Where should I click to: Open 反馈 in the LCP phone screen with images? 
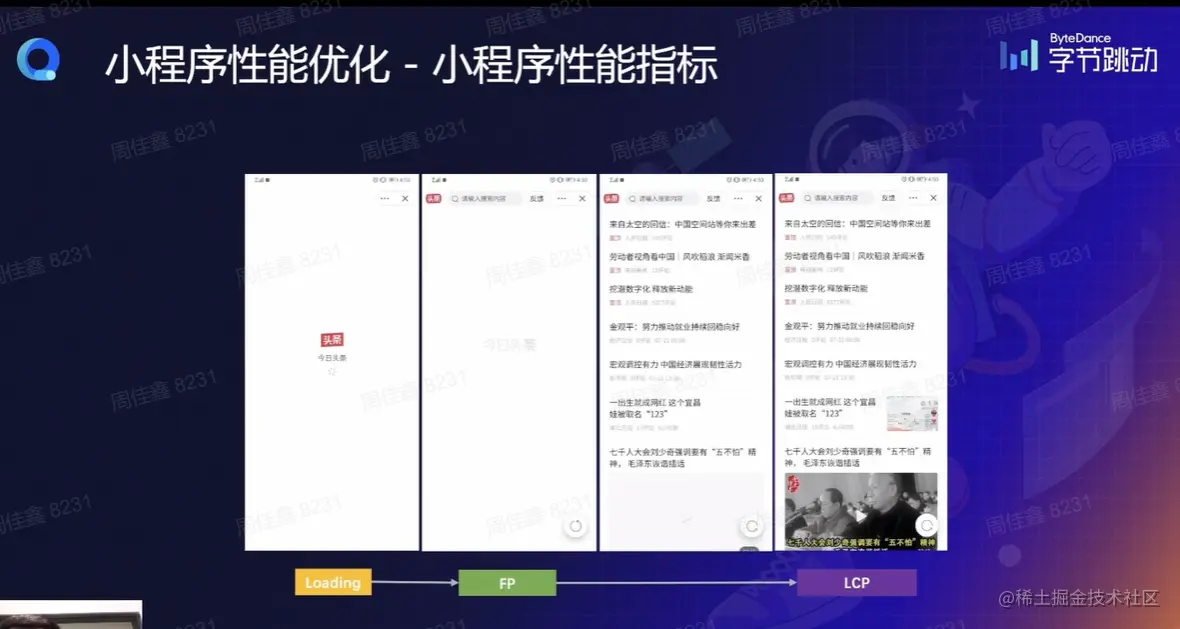pyautogui.click(x=889, y=198)
